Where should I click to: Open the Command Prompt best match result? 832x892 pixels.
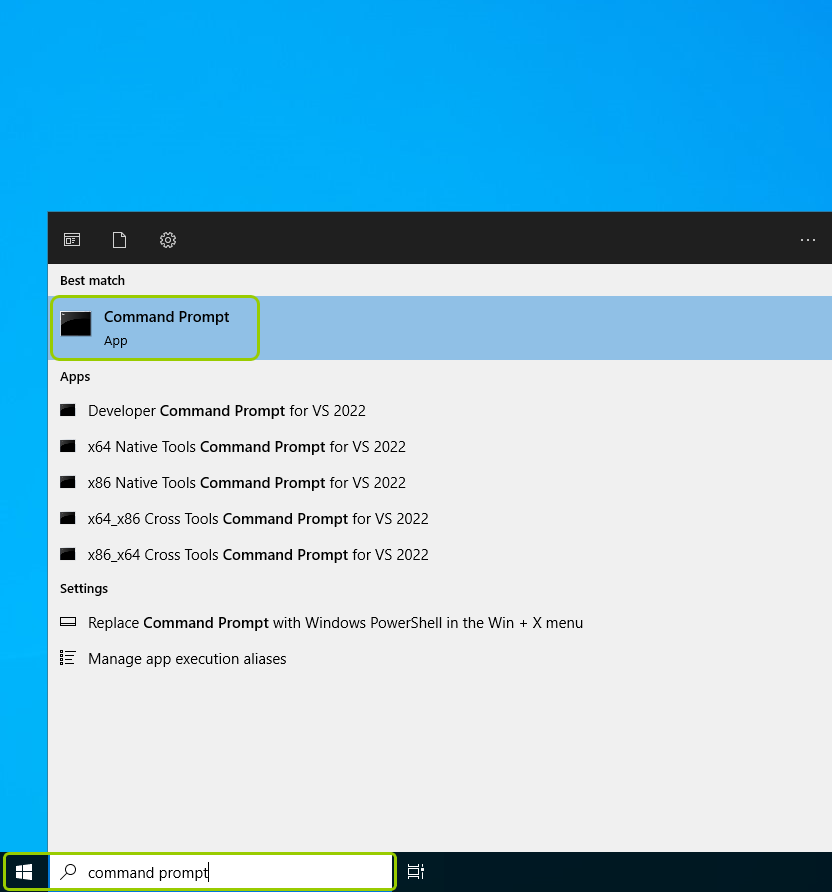tap(440, 328)
